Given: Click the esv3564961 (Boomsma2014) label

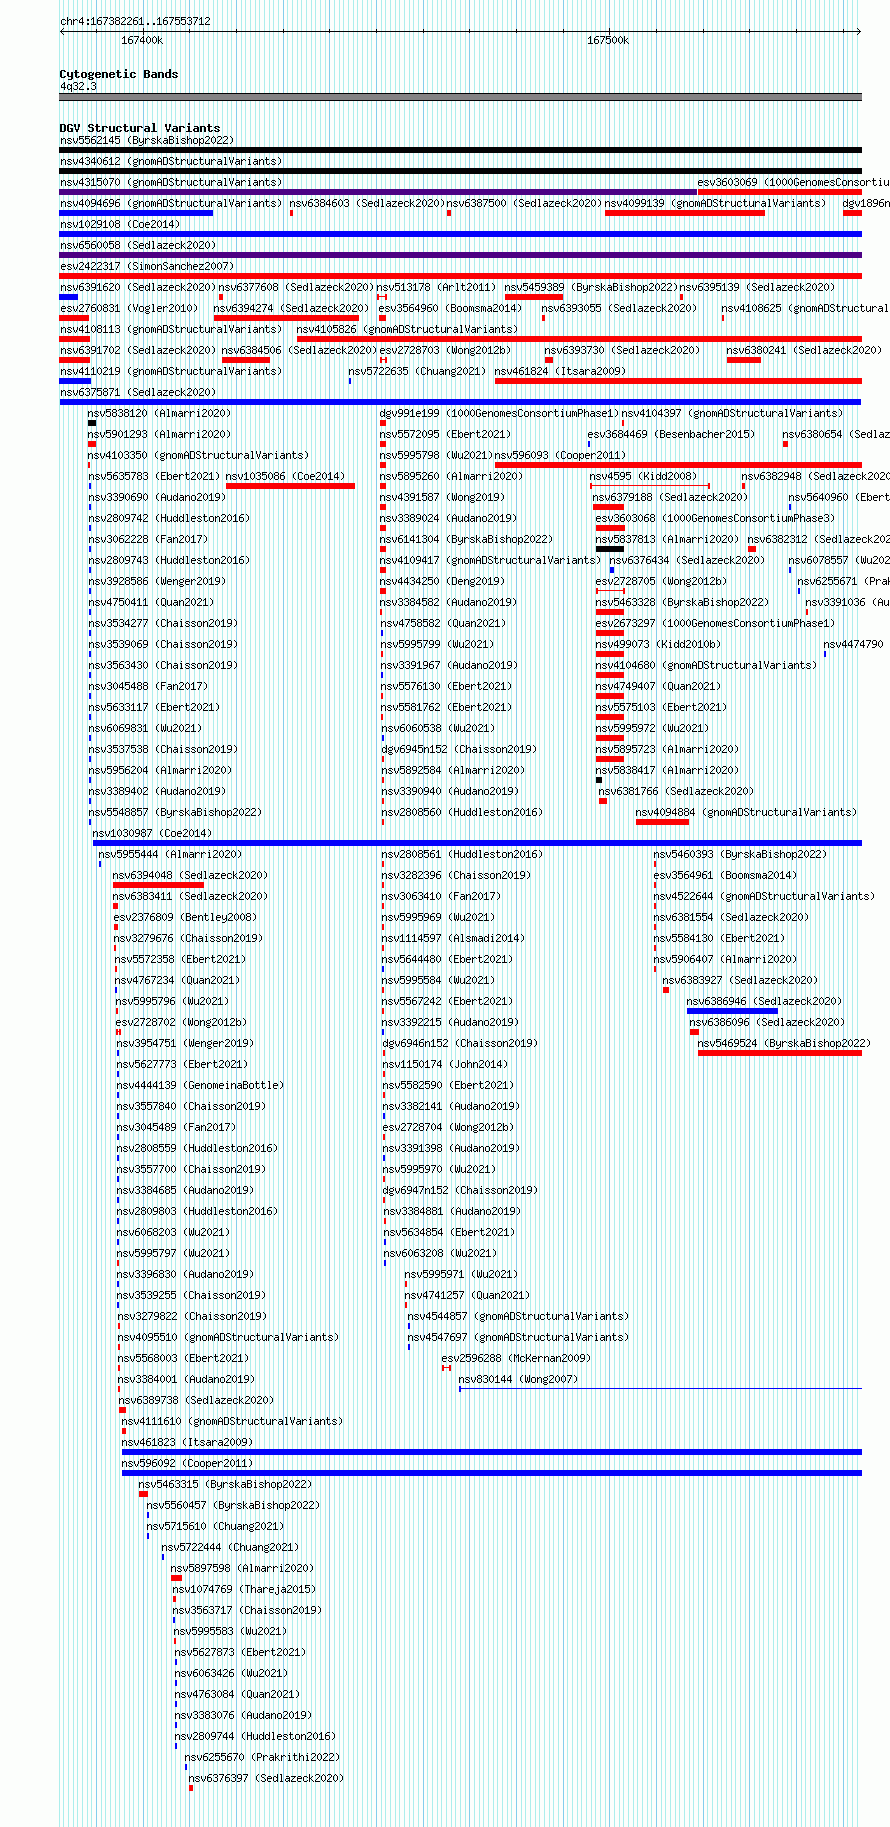Looking at the screenshot, I should pyautogui.click(x=725, y=875).
